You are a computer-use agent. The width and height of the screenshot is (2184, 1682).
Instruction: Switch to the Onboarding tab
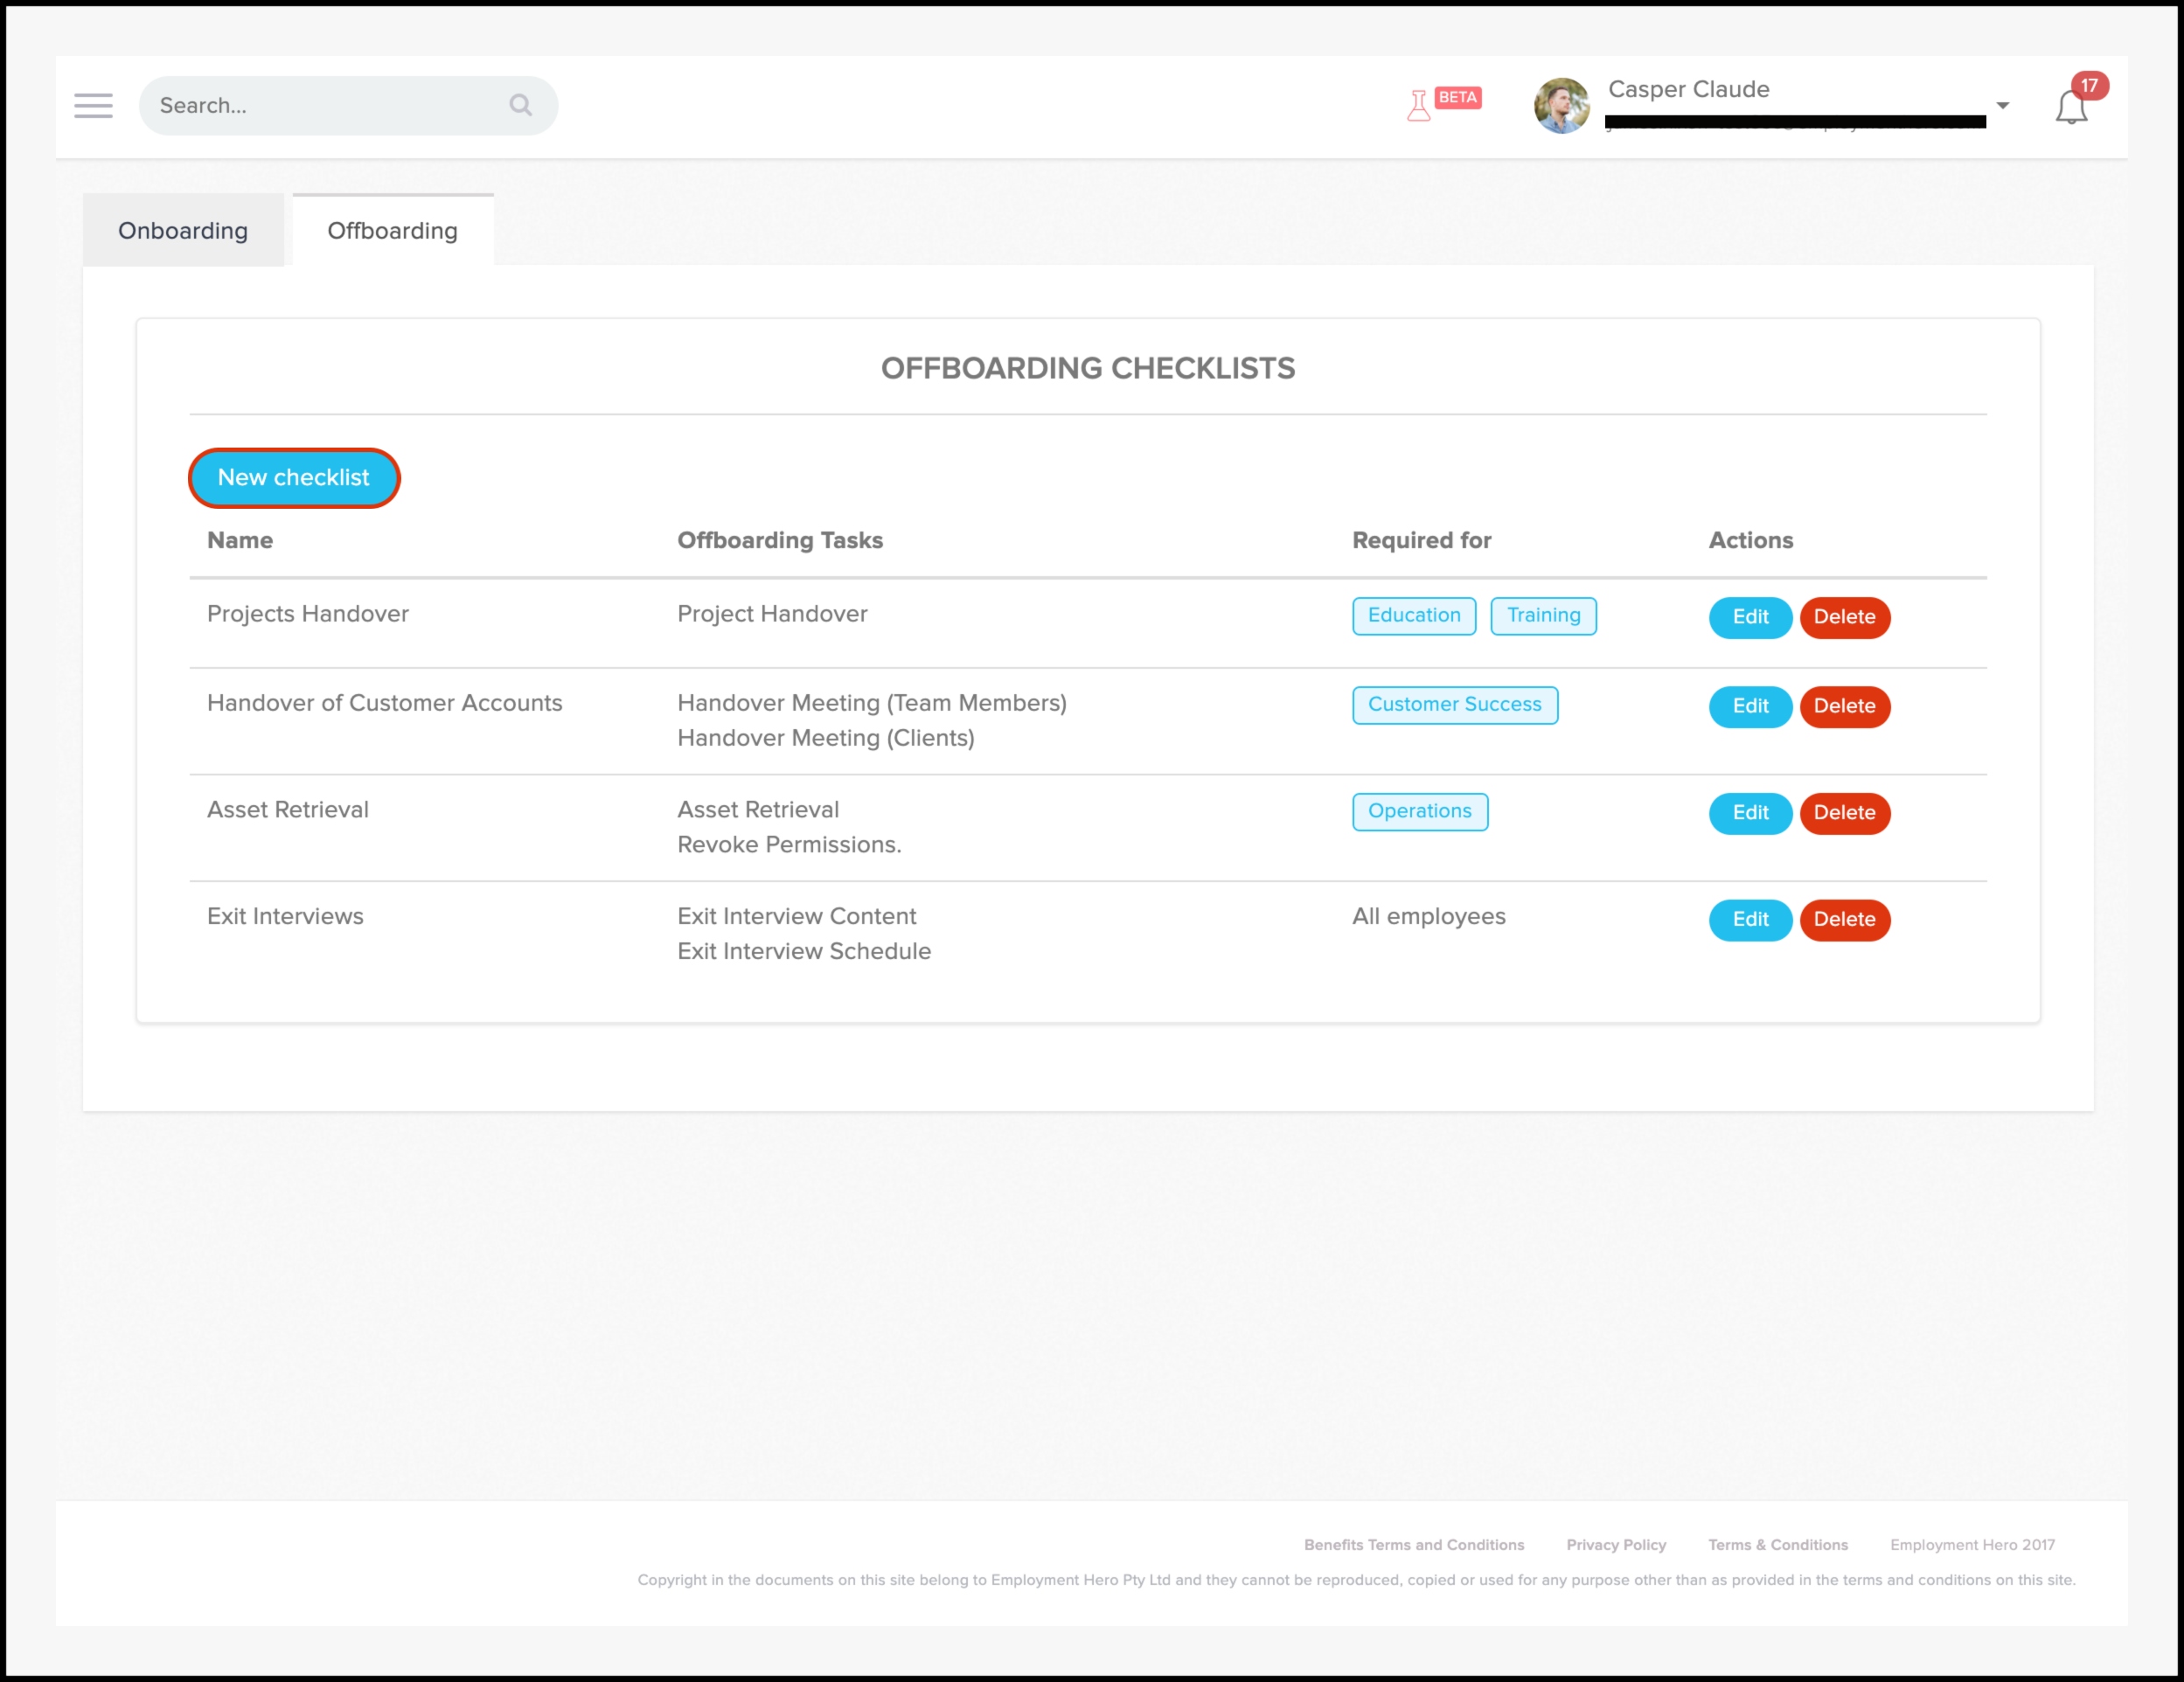pos(183,231)
